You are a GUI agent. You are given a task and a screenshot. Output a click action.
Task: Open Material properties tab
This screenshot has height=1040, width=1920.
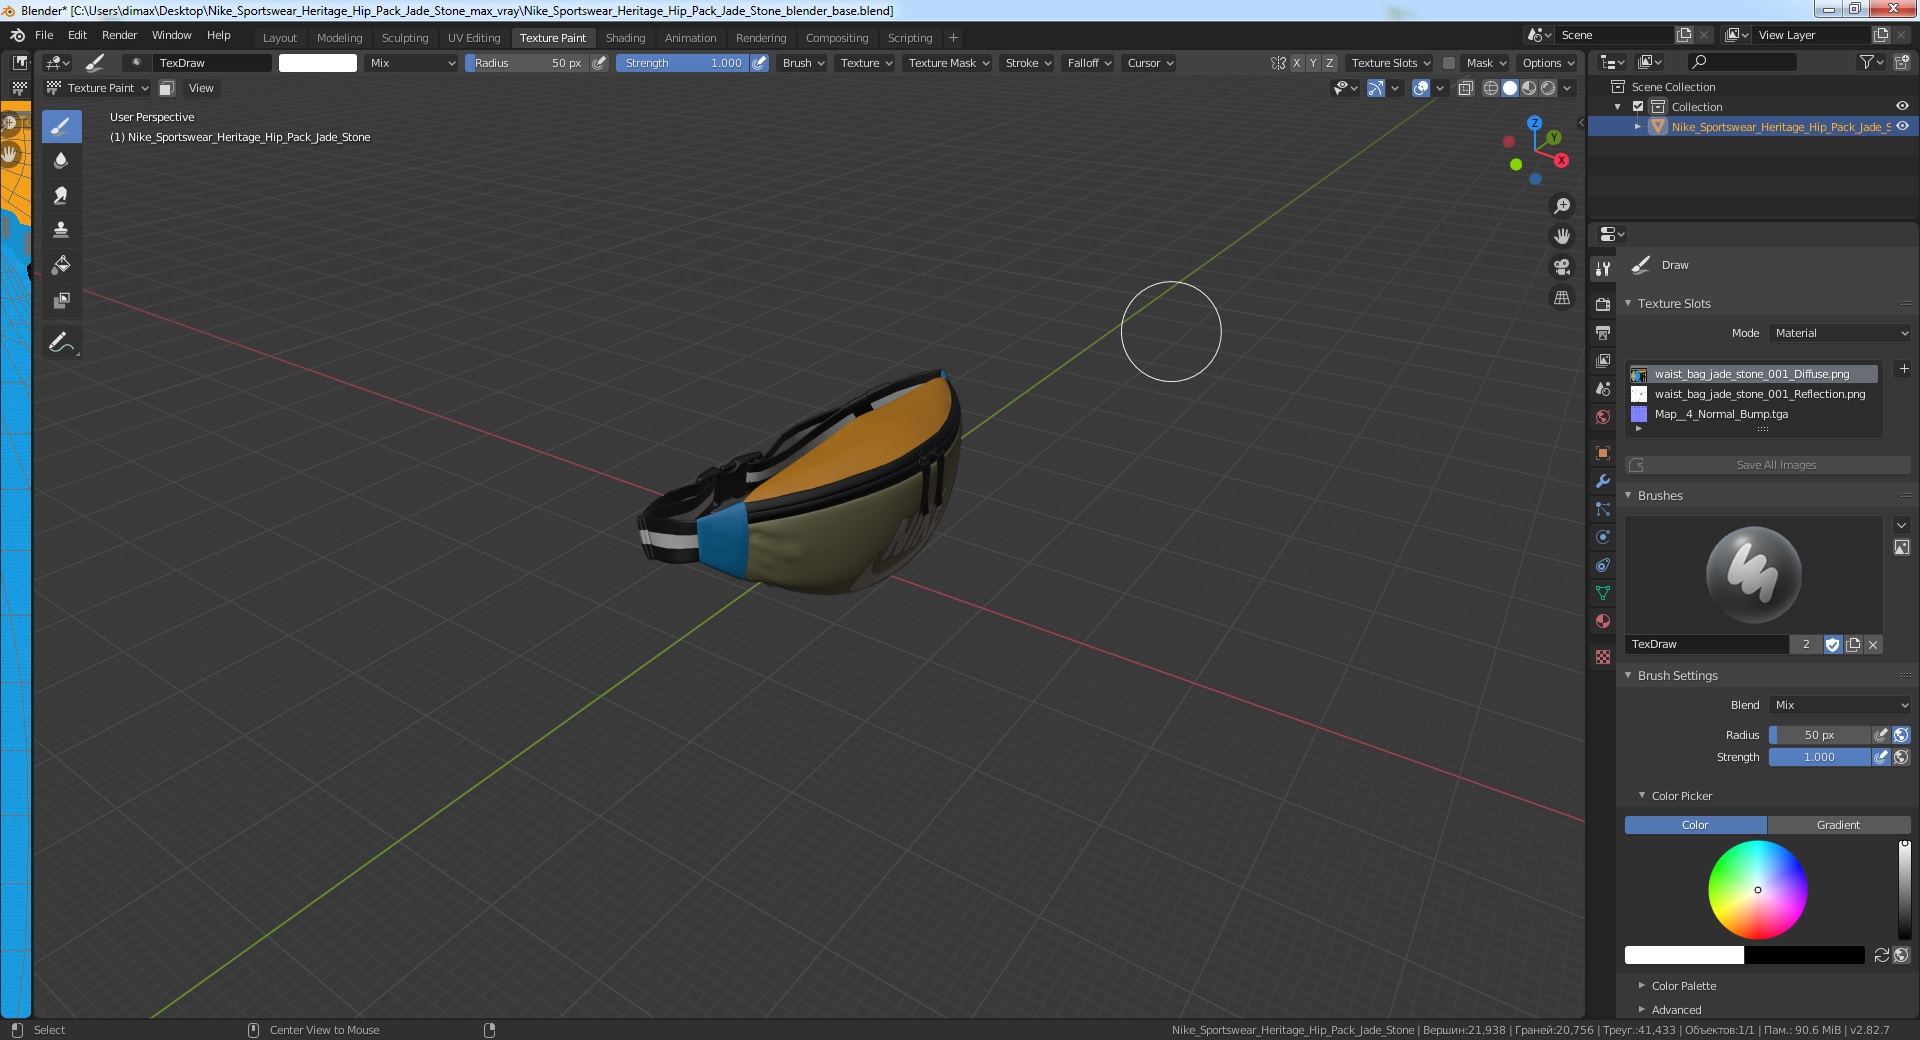coord(1603,621)
